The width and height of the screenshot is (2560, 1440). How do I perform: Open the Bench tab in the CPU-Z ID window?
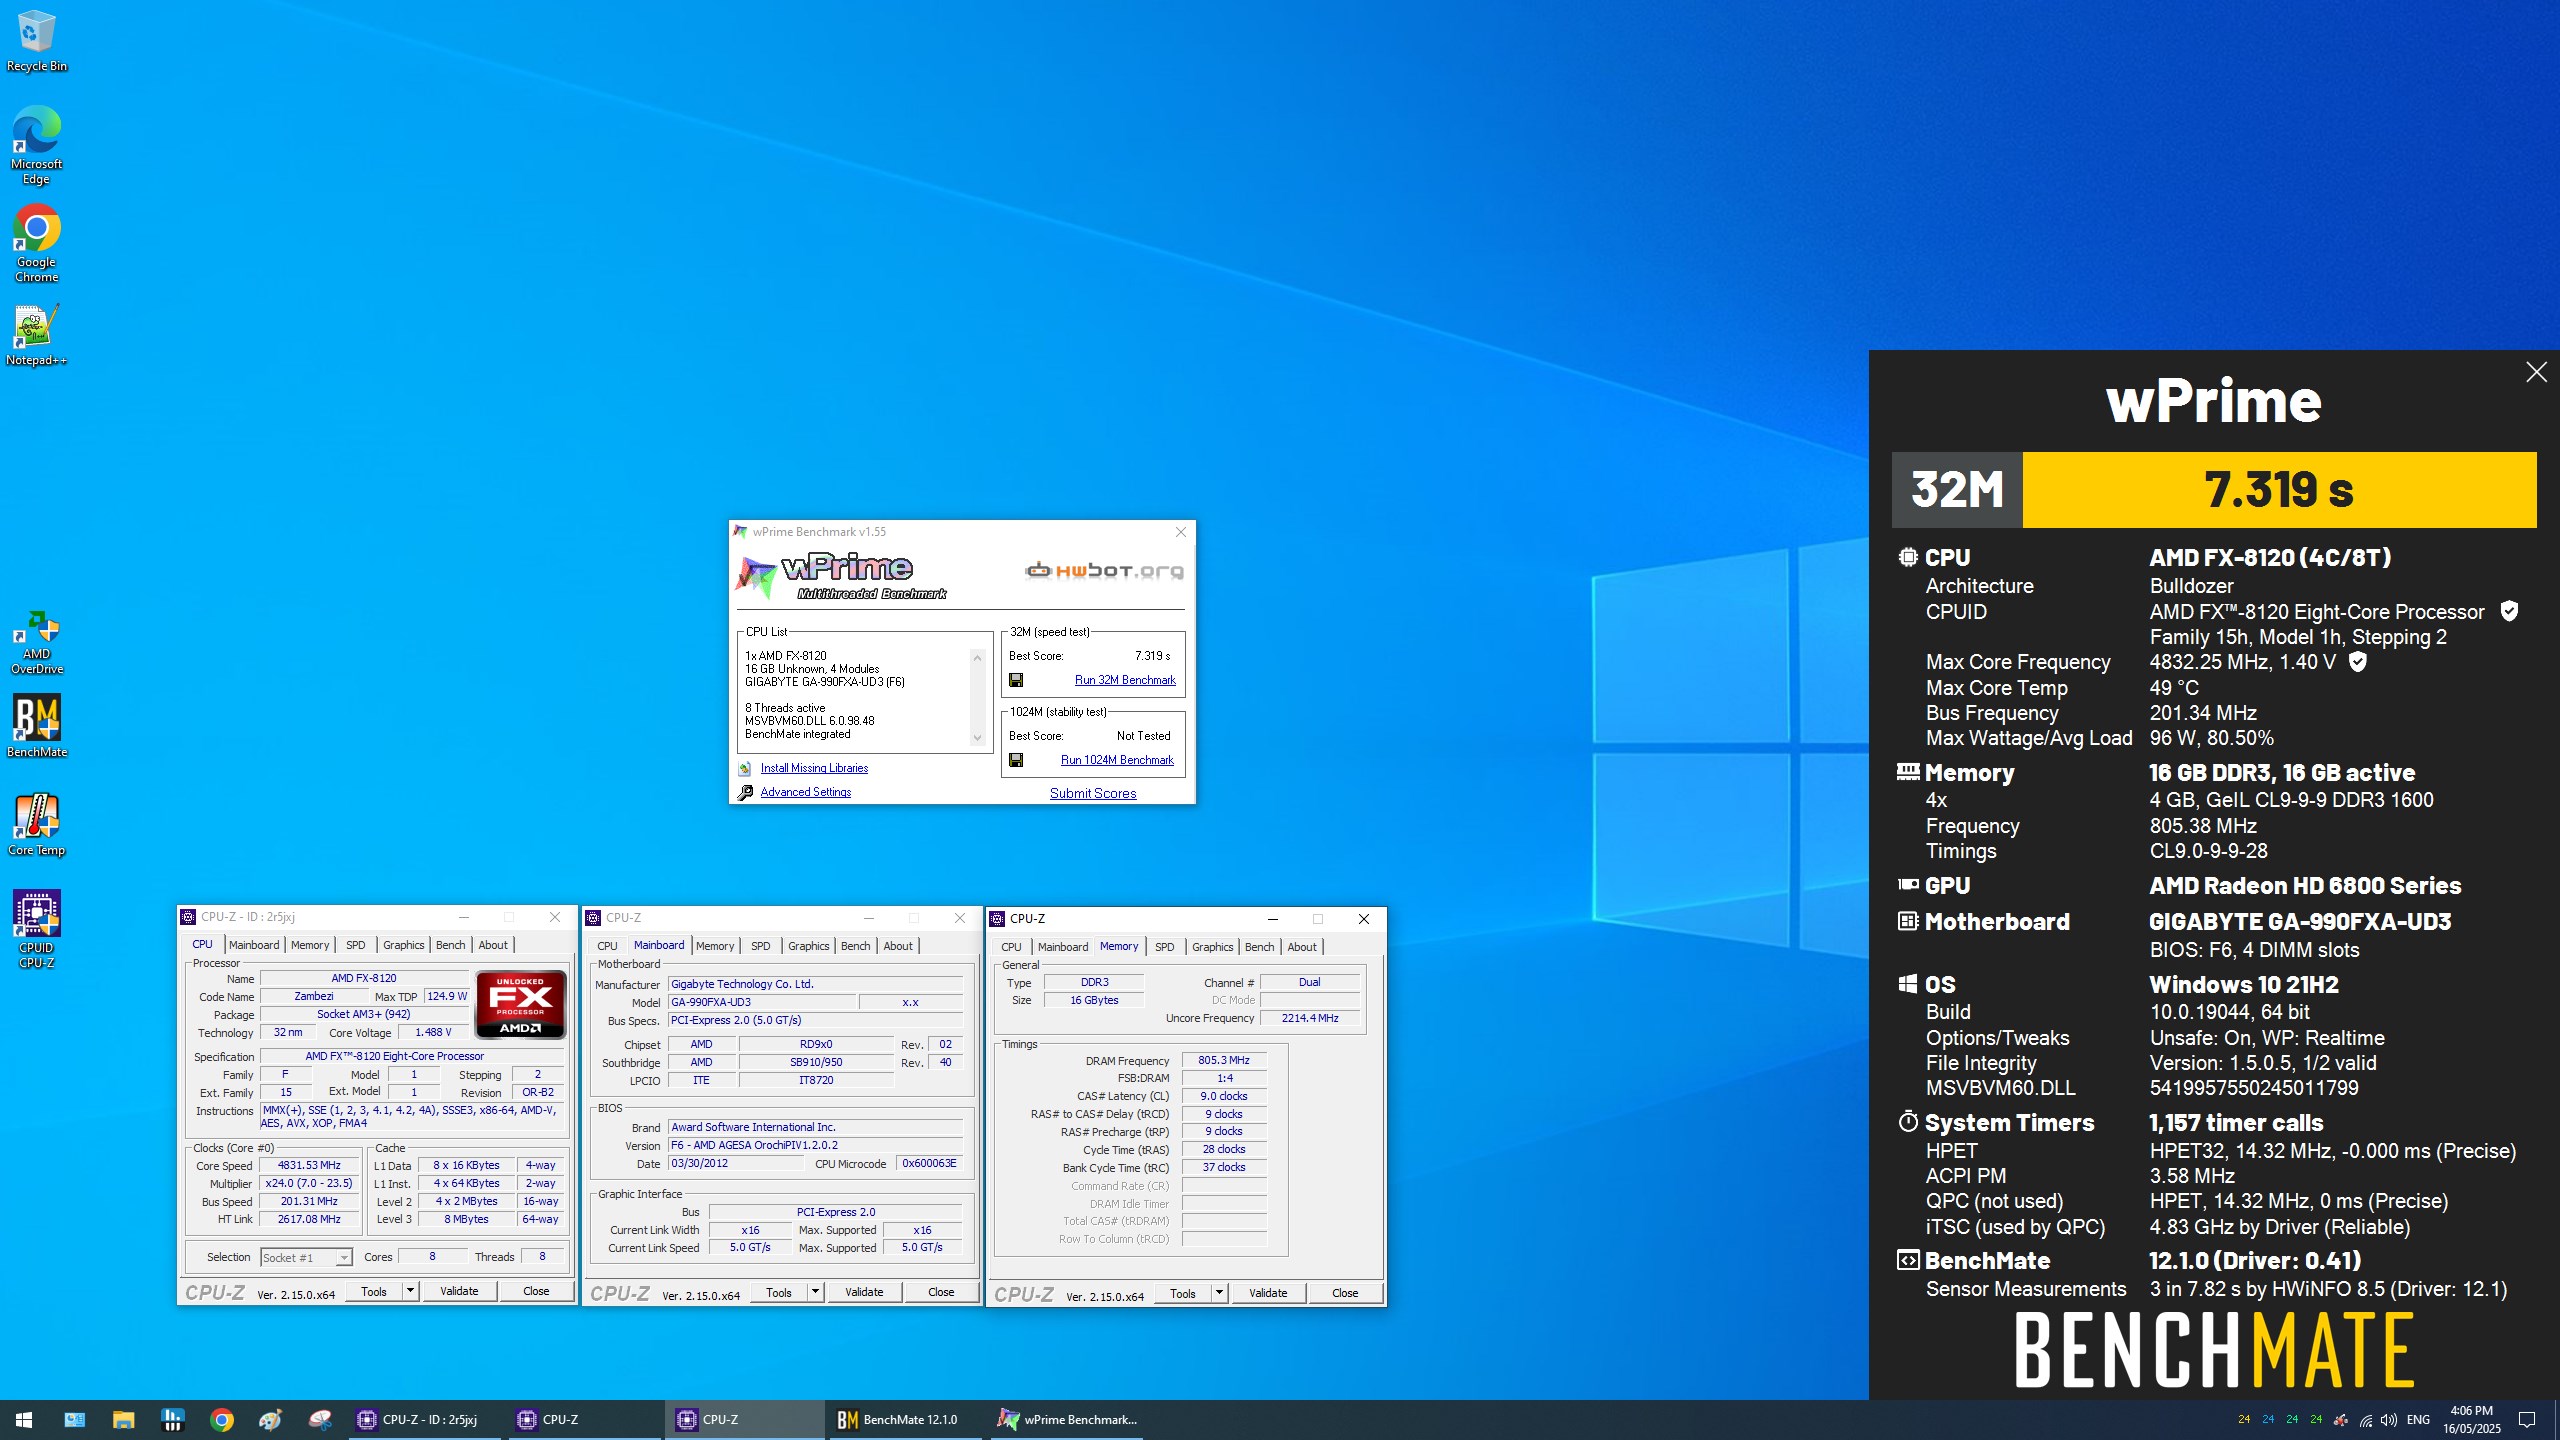coord(450,945)
